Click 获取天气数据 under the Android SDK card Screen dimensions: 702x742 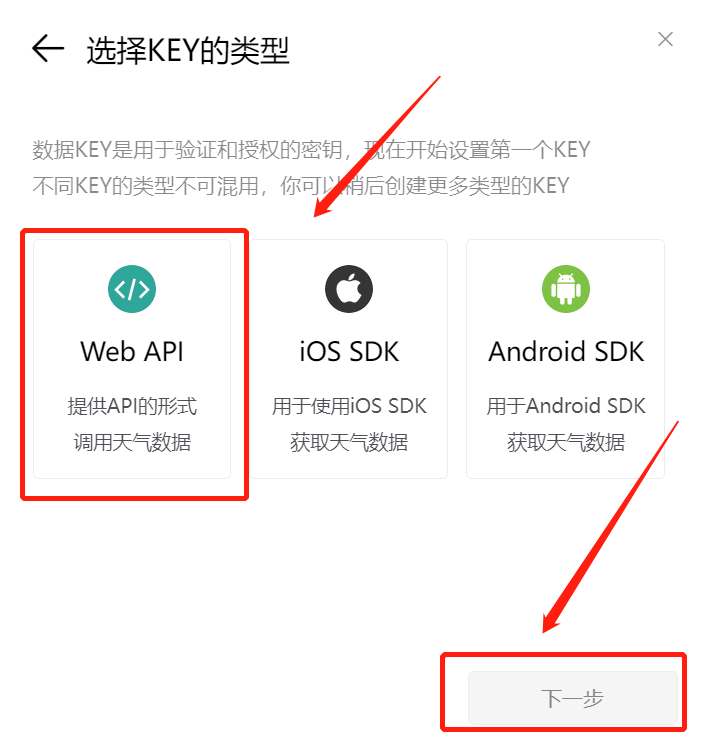566,442
